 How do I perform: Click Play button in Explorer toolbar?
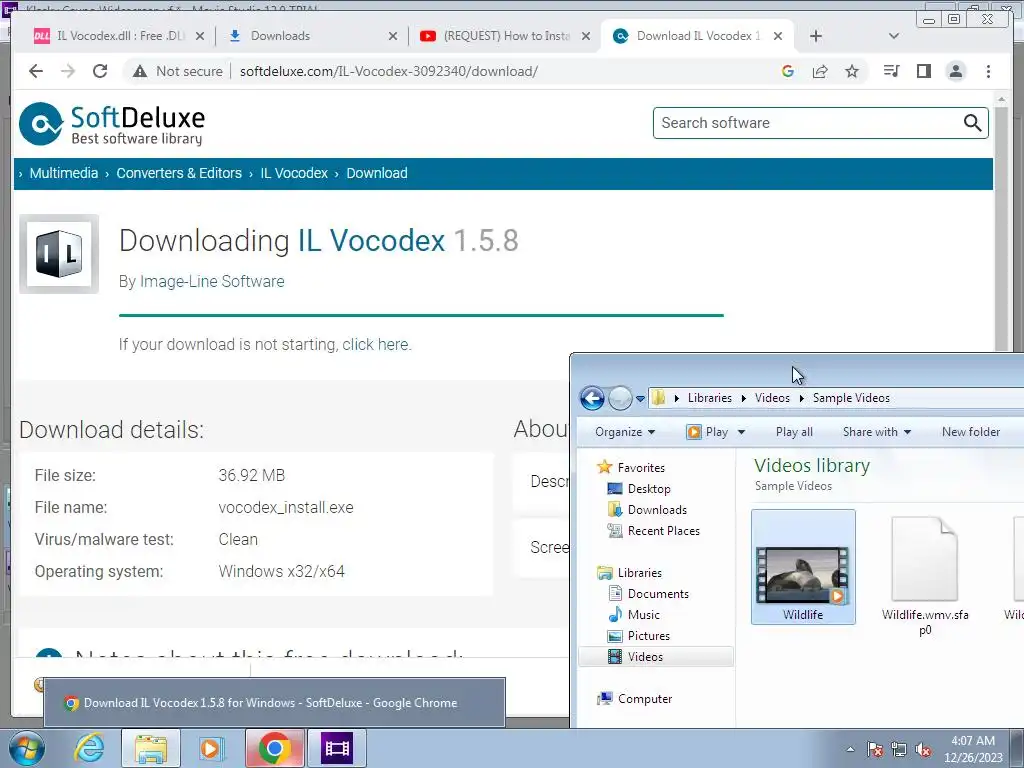pos(708,432)
